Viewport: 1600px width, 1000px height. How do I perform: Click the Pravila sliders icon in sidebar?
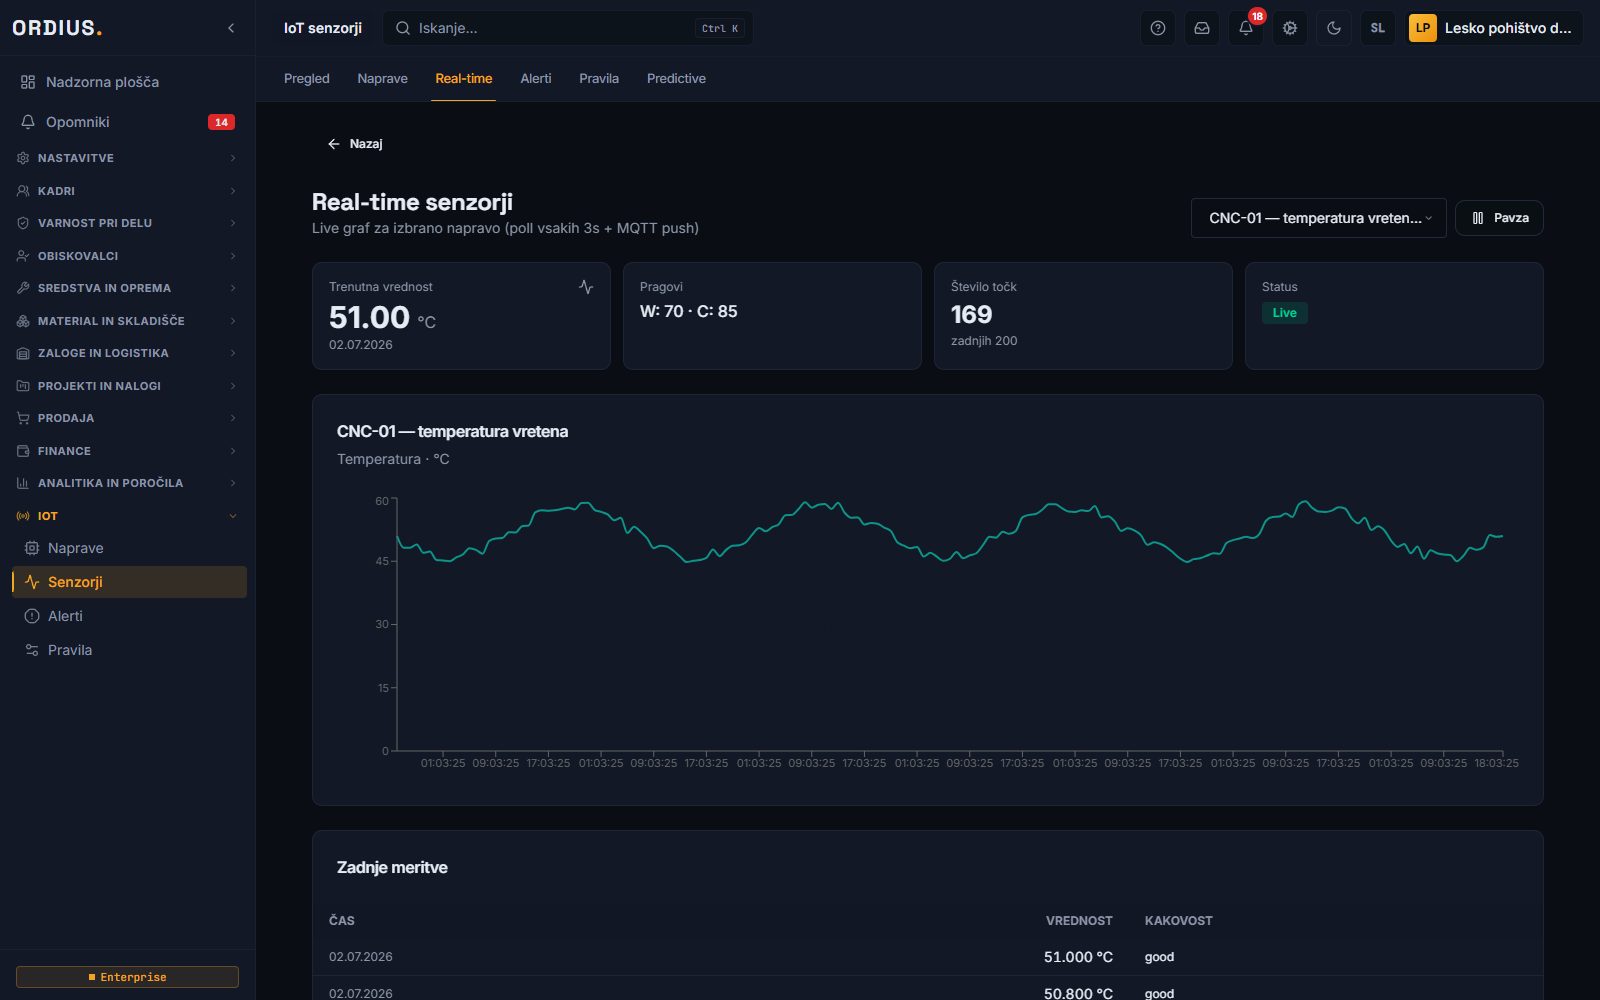(x=32, y=650)
